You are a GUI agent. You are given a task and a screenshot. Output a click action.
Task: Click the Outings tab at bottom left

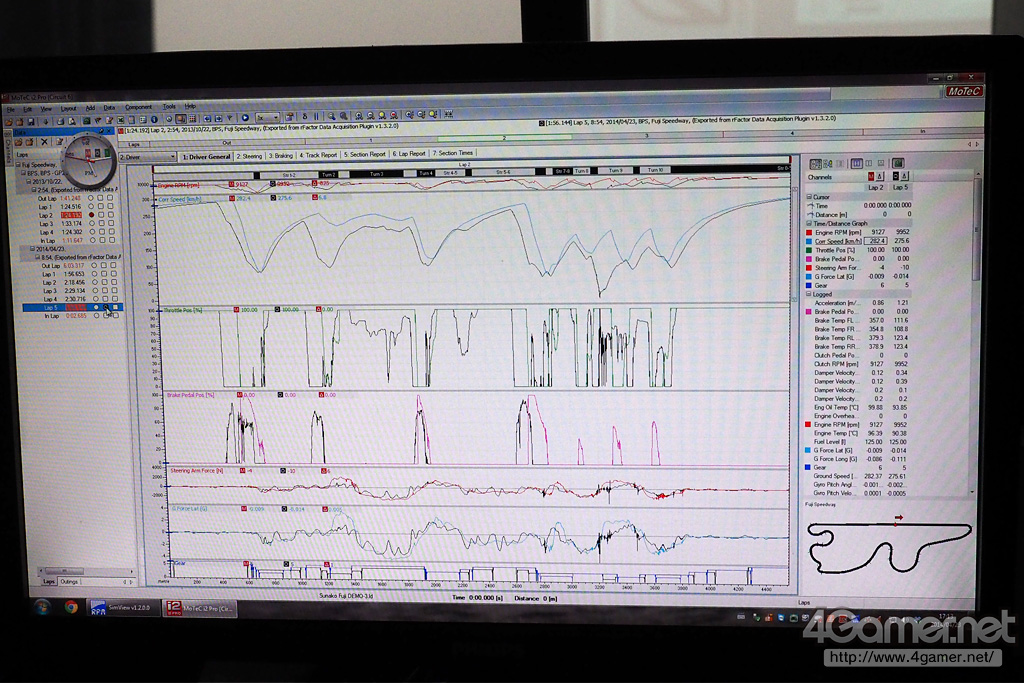(69, 581)
